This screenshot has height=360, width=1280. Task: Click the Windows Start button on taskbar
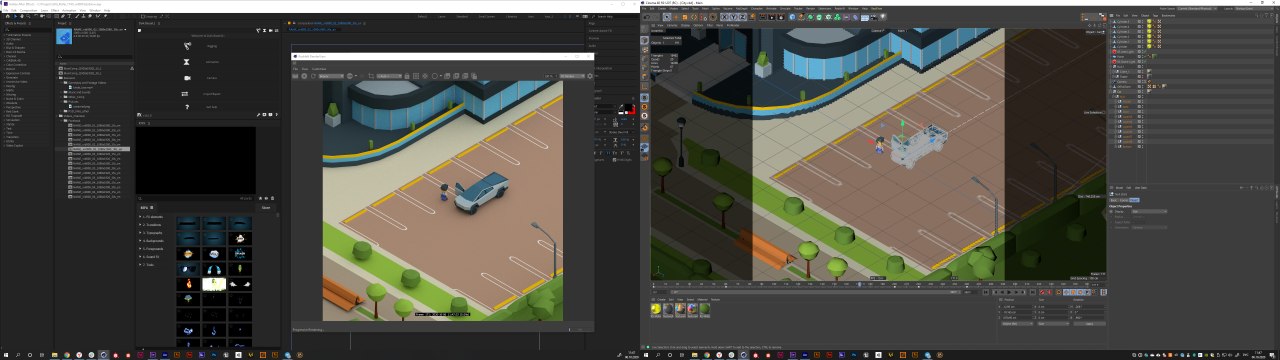pyautogui.click(x=7, y=354)
